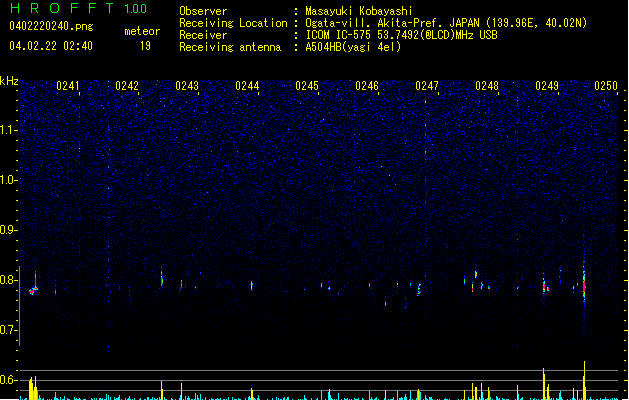629x400 pixels.
Task: Click the date stamp 04.02.22 02:40
Action: 51,46
